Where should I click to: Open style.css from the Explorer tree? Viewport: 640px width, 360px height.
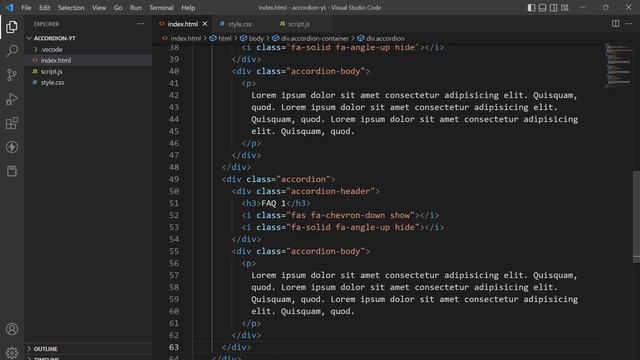(x=52, y=82)
